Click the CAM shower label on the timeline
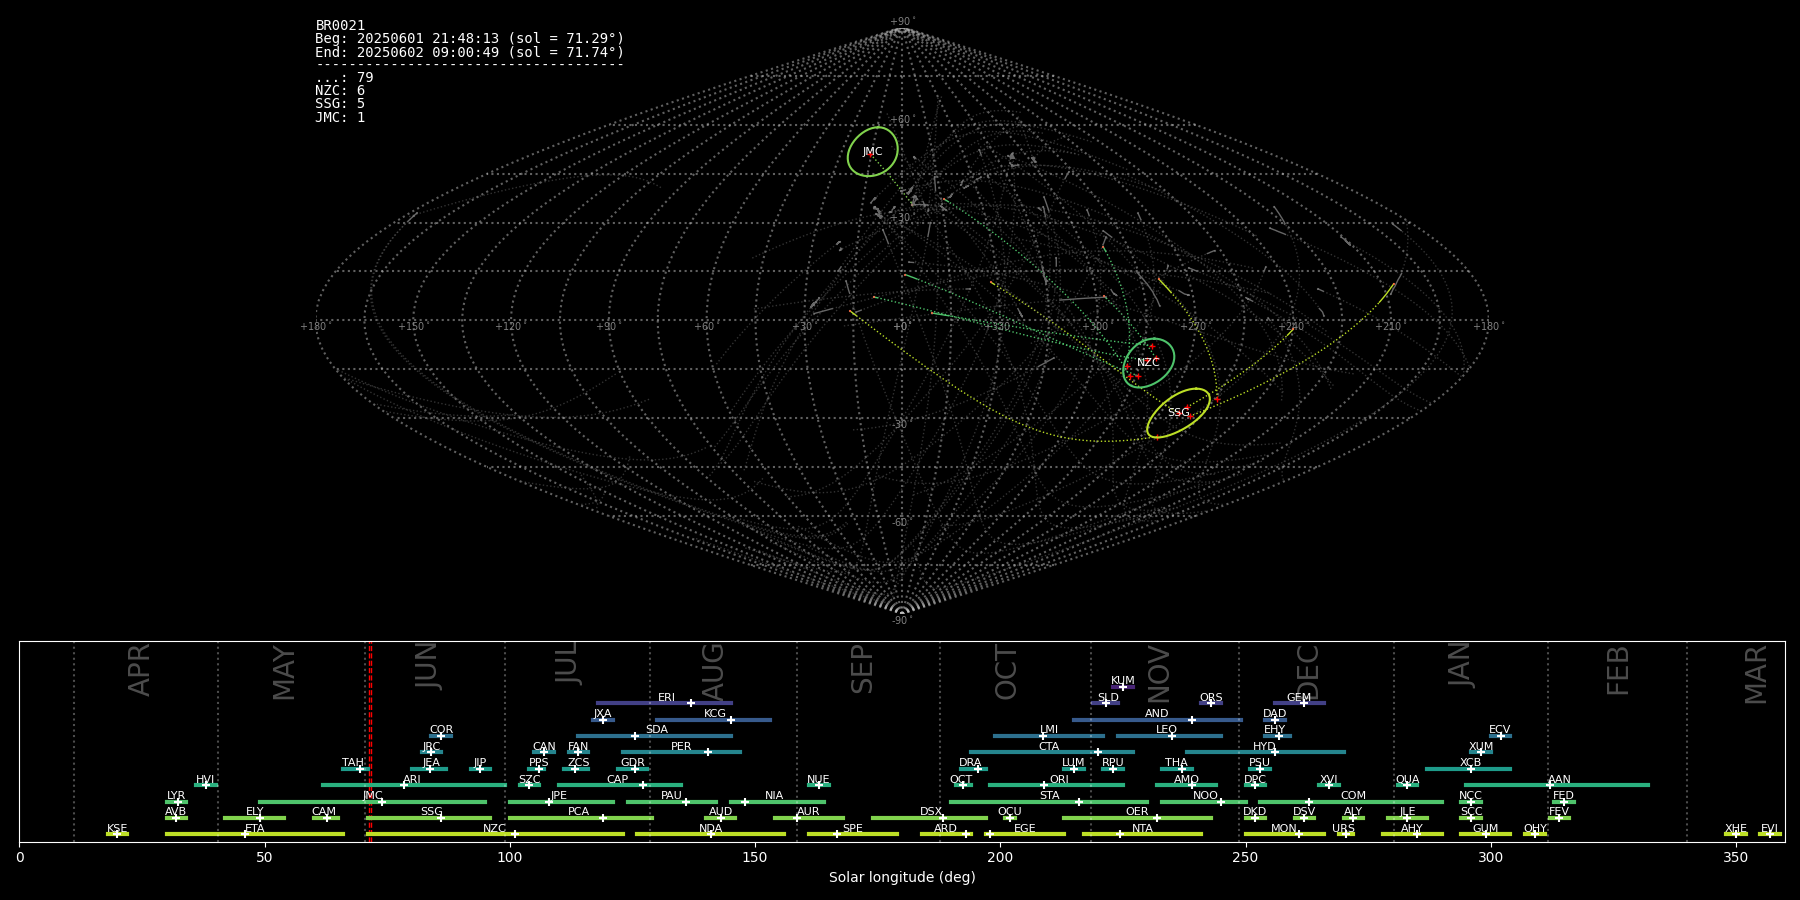The image size is (1800, 900). pyautogui.click(x=324, y=812)
